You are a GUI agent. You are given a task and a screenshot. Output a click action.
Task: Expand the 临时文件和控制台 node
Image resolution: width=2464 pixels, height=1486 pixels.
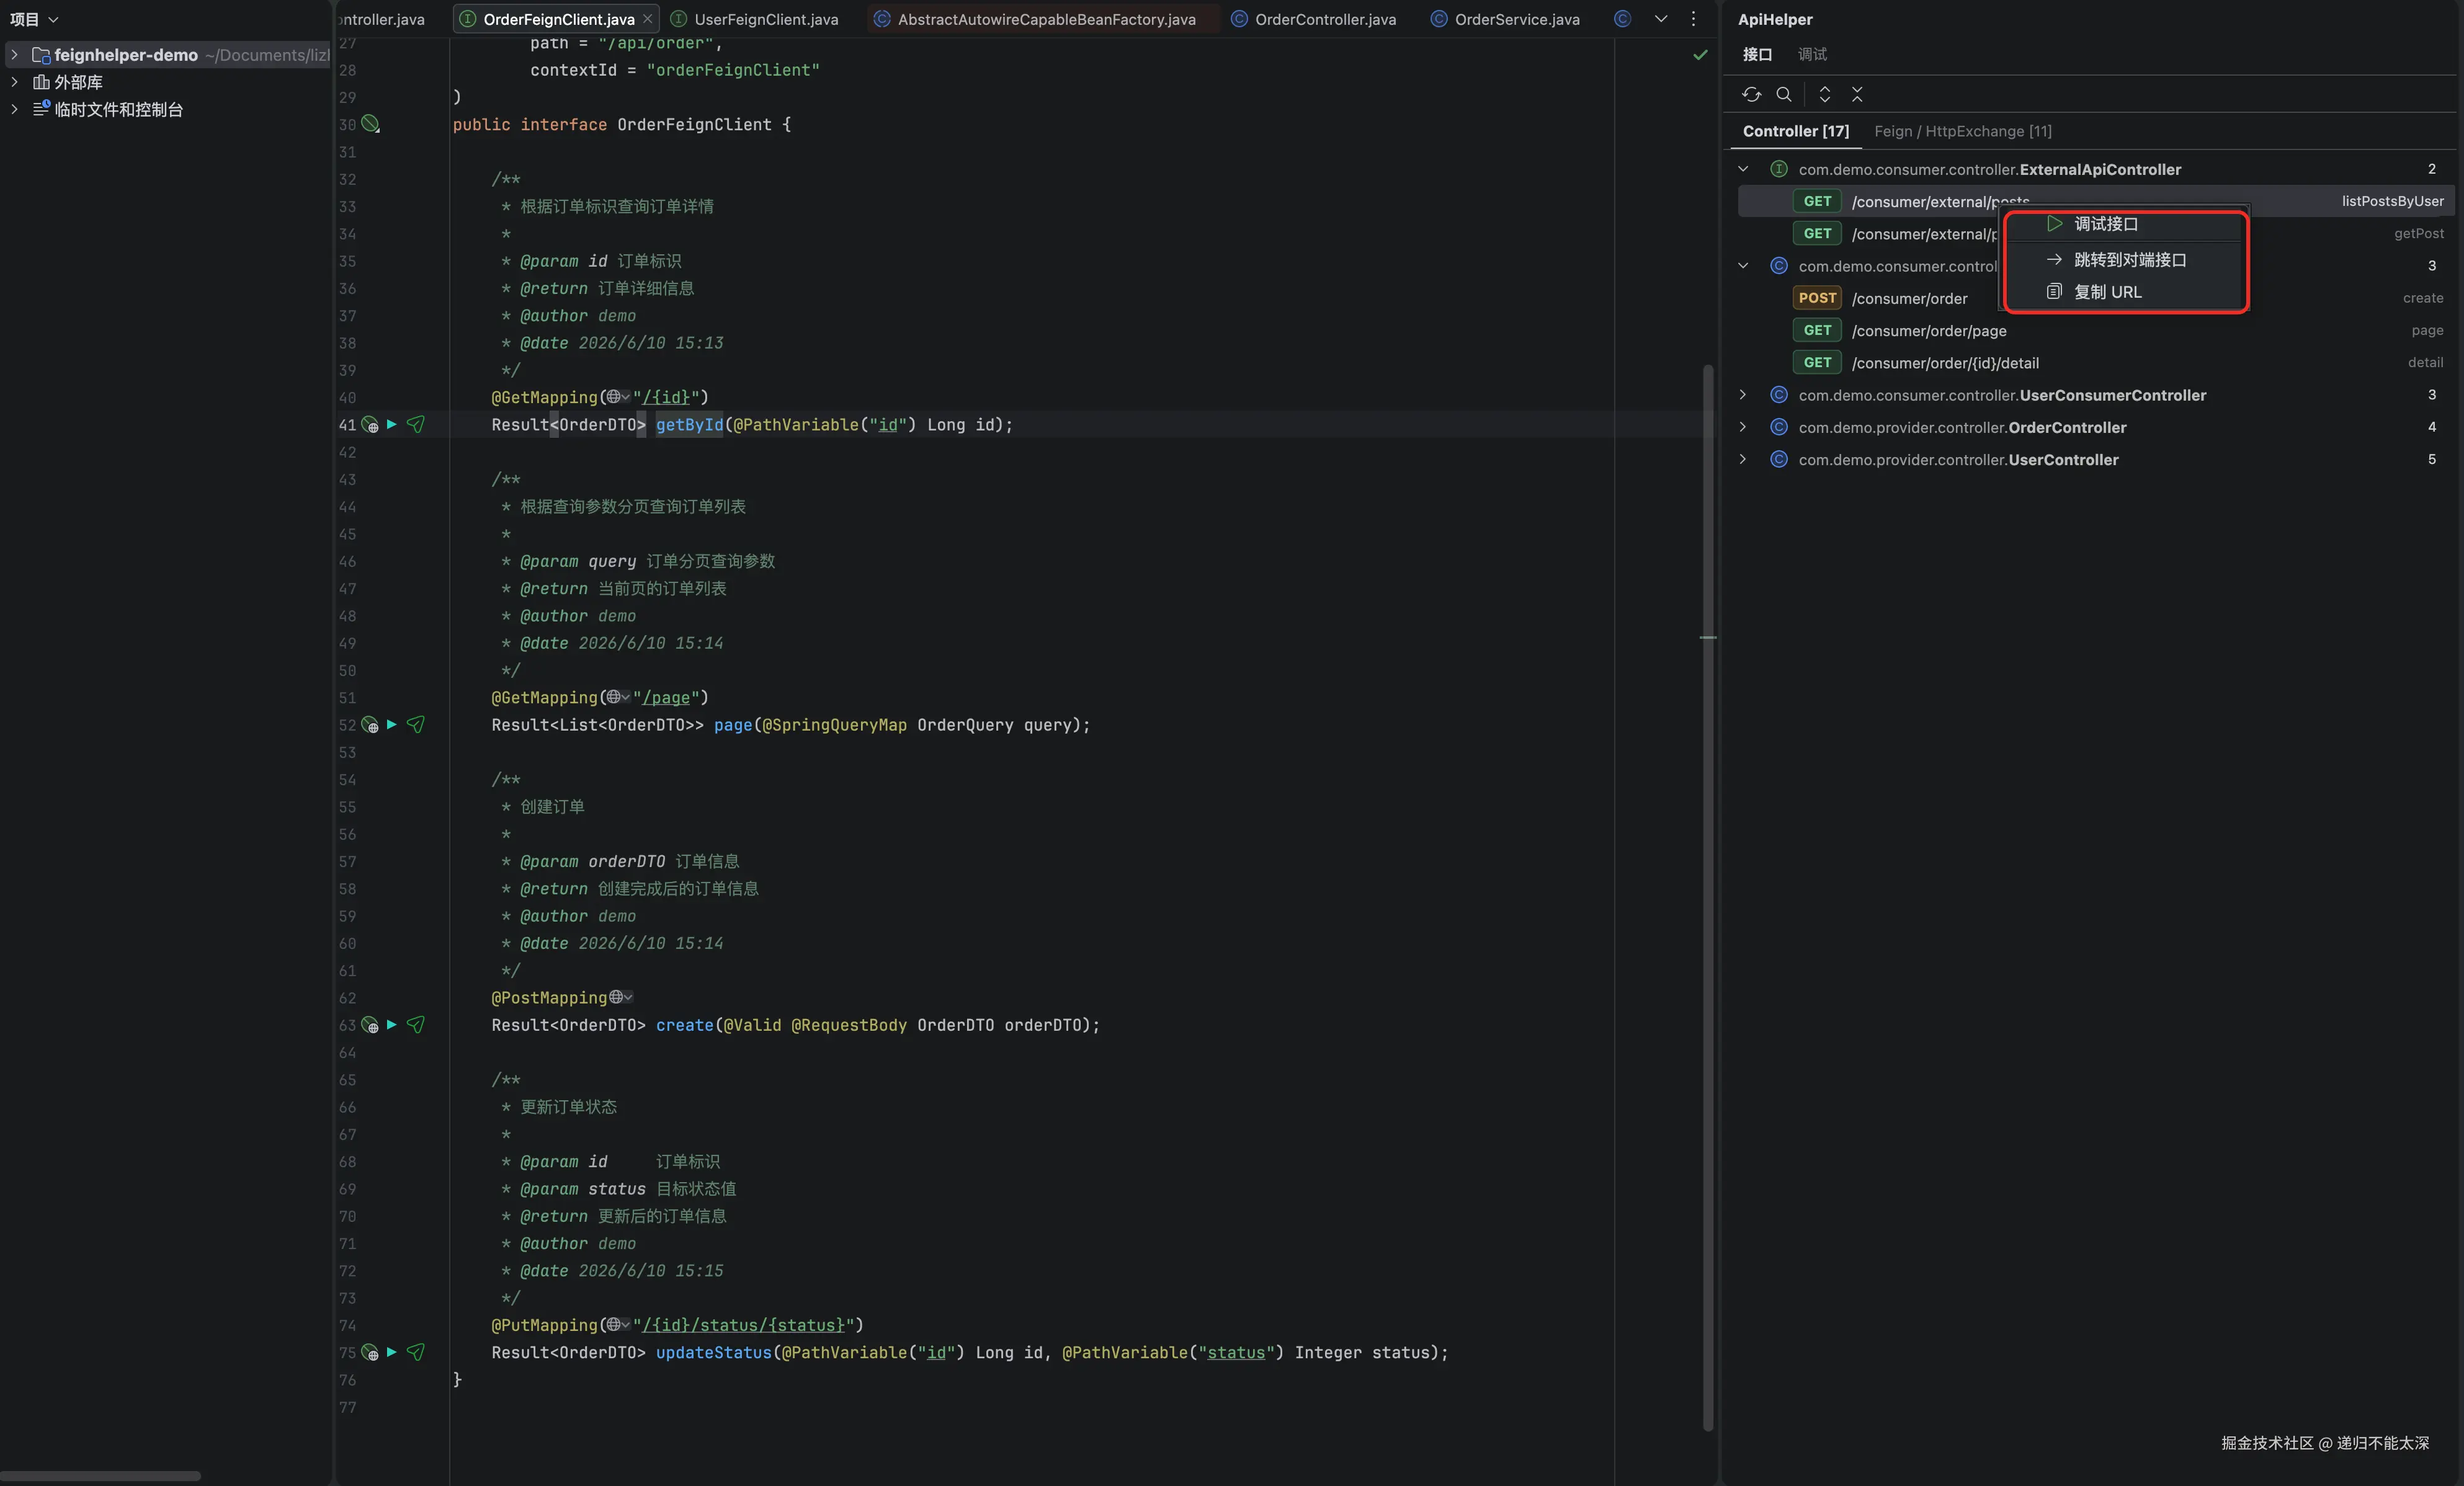14,109
